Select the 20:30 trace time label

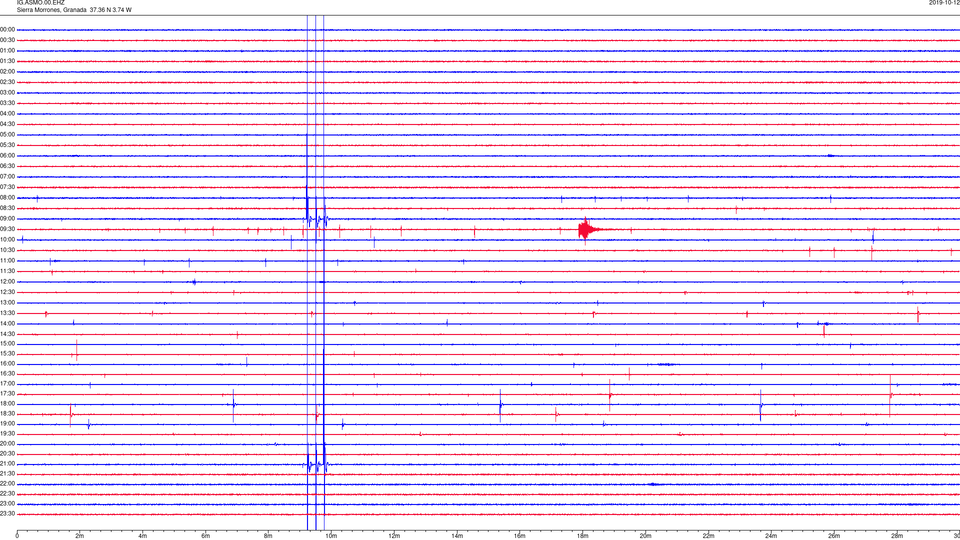point(7,454)
